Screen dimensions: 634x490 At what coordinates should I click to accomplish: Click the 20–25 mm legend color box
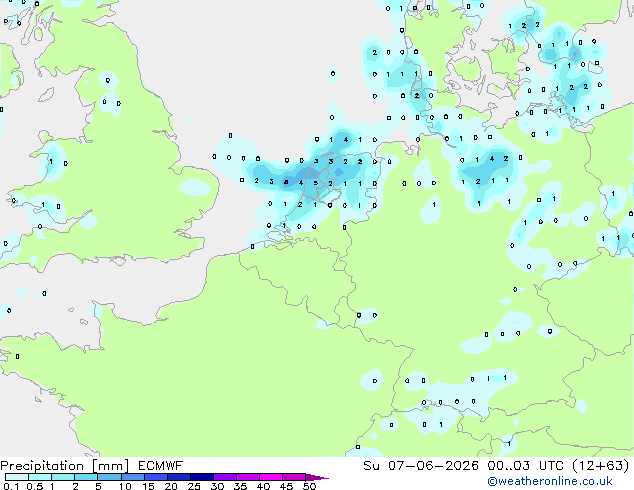pyautogui.click(x=179, y=477)
